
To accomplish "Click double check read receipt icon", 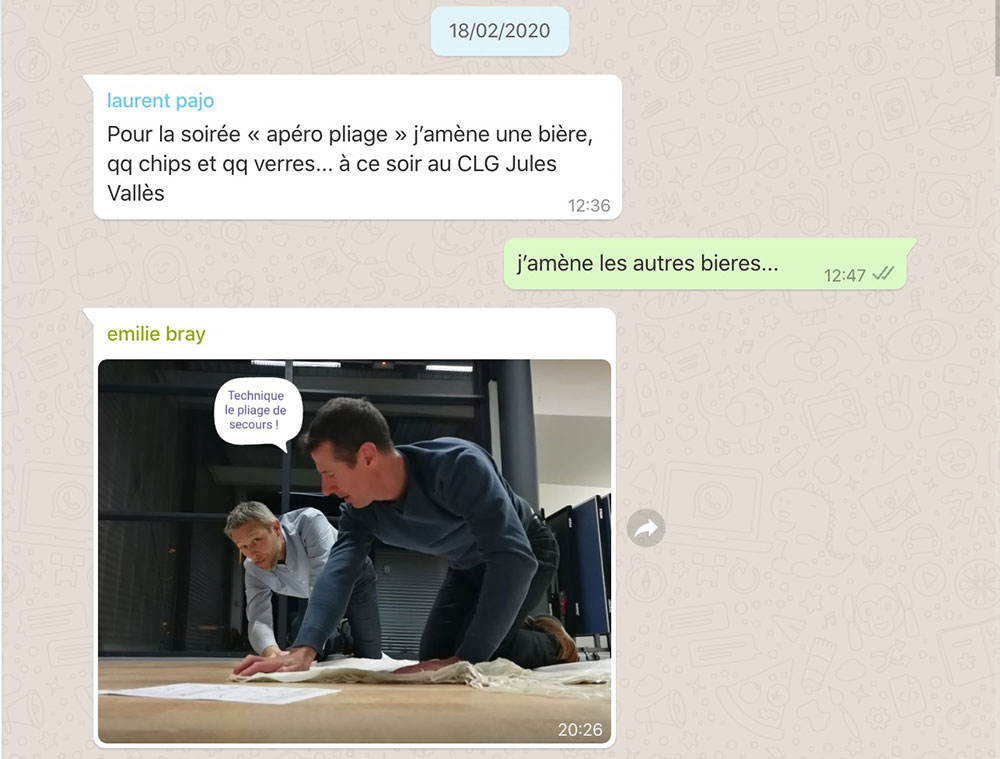I will tap(883, 274).
